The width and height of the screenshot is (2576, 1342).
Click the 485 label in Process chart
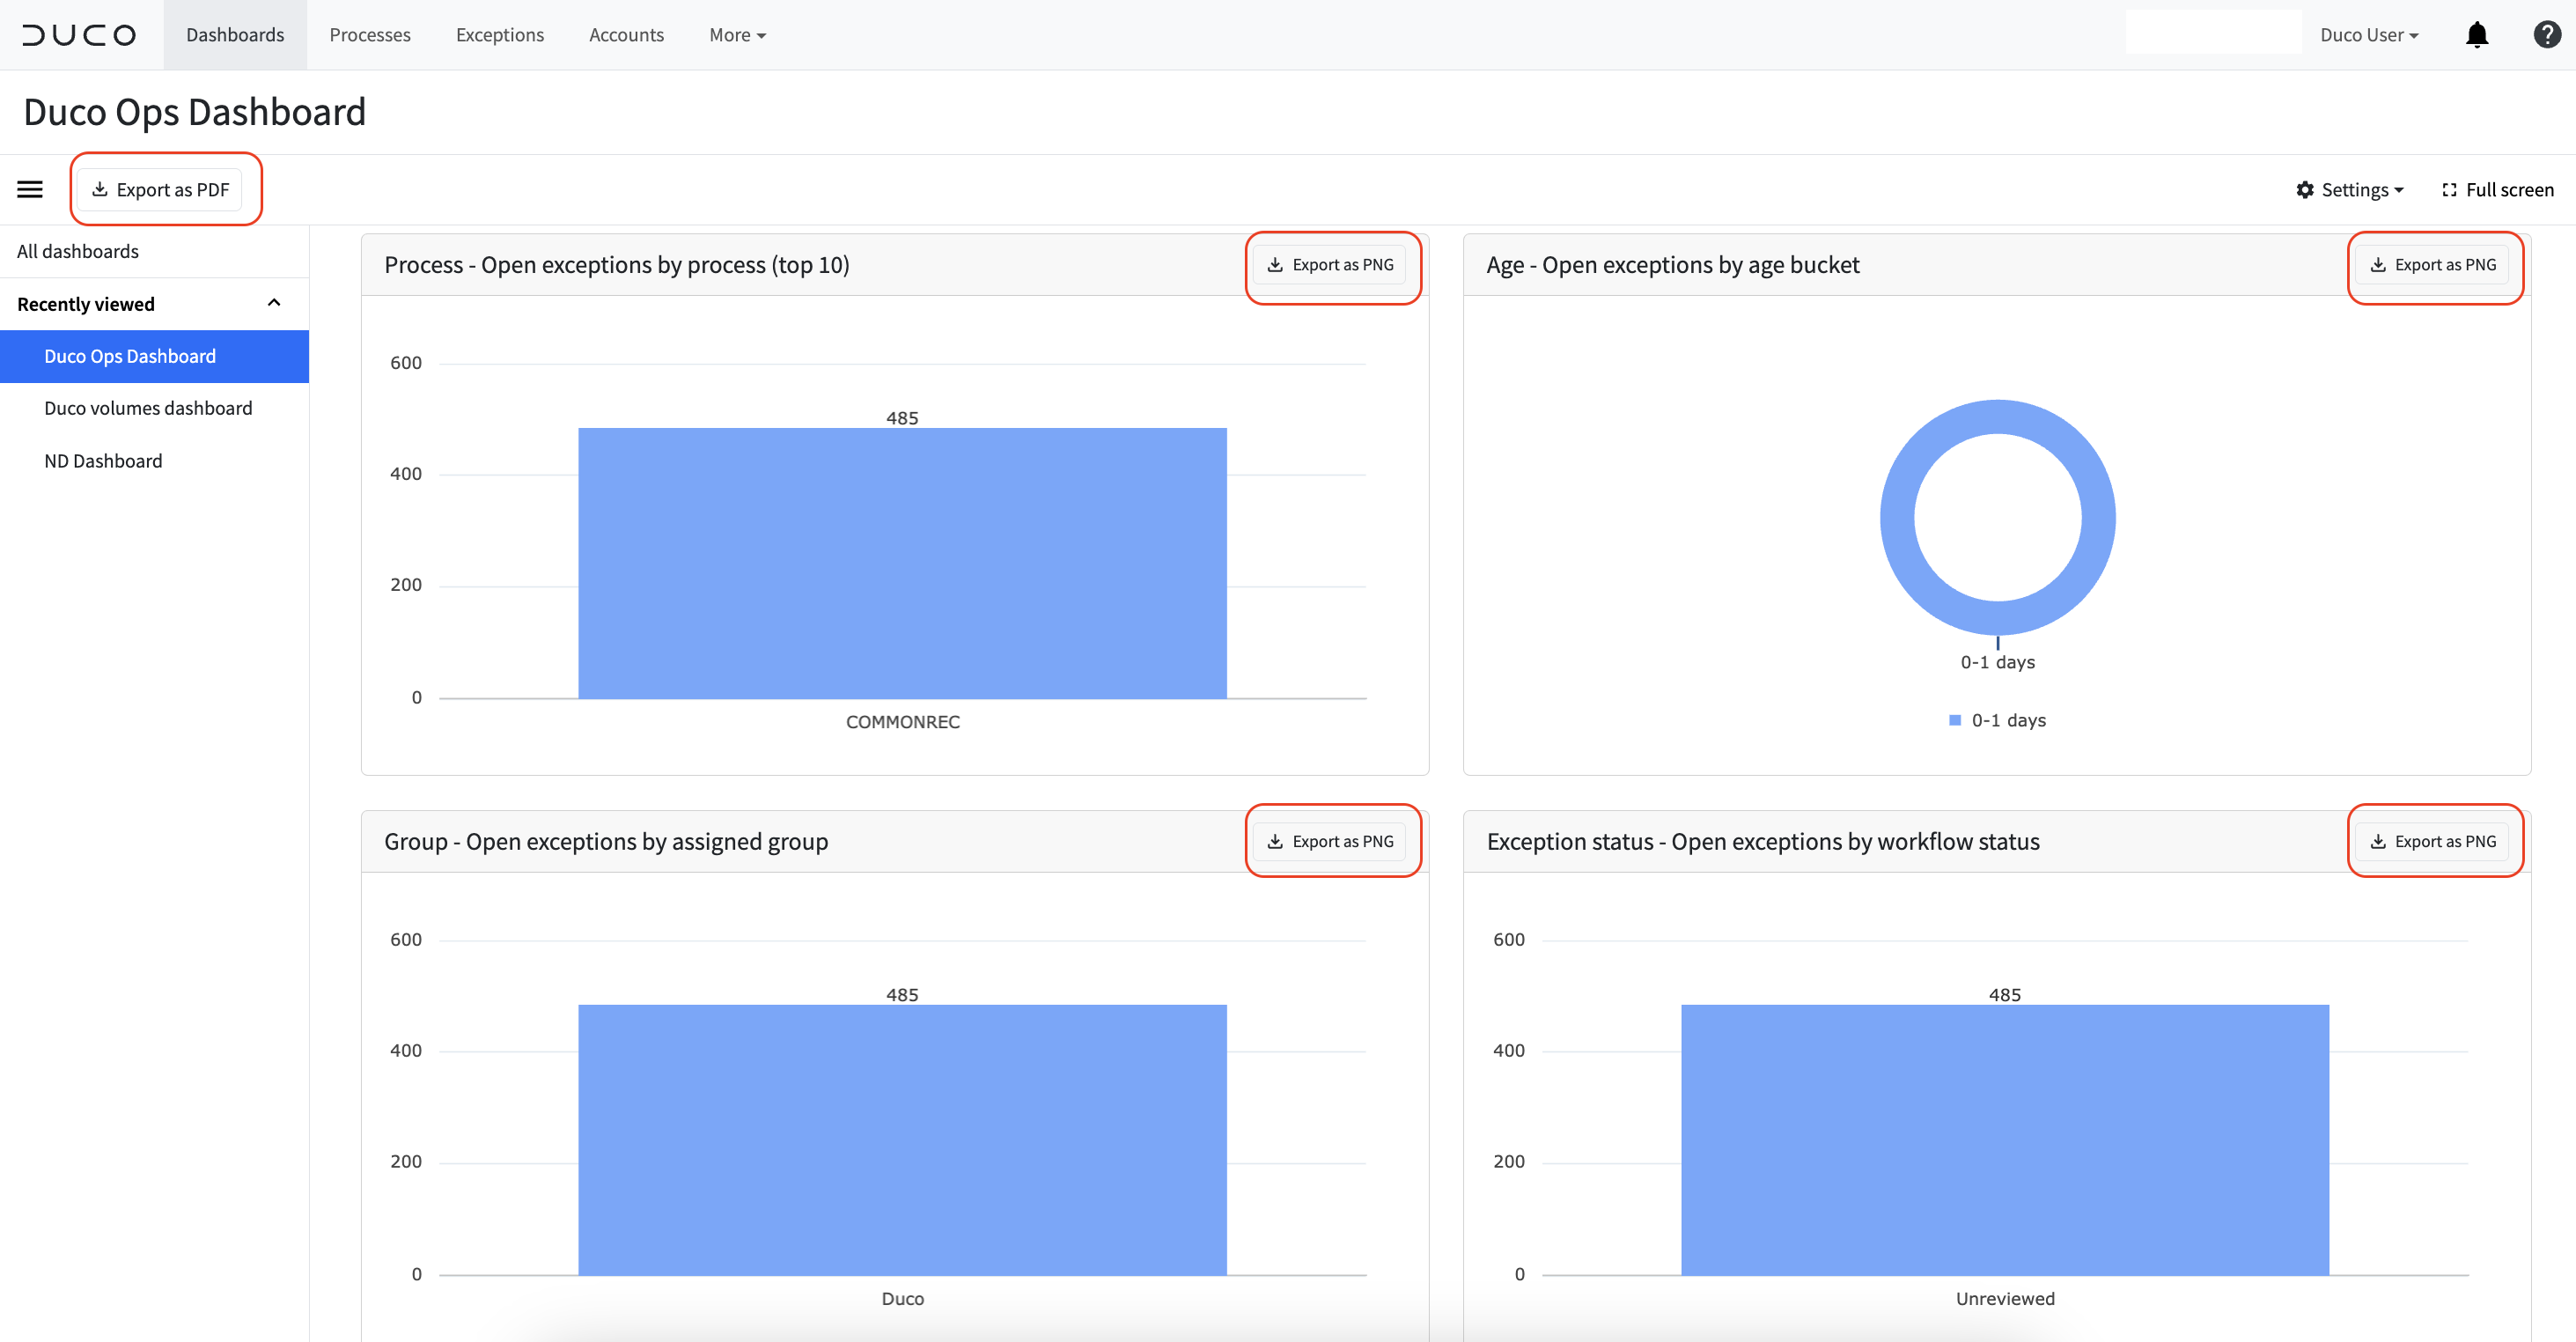(902, 418)
